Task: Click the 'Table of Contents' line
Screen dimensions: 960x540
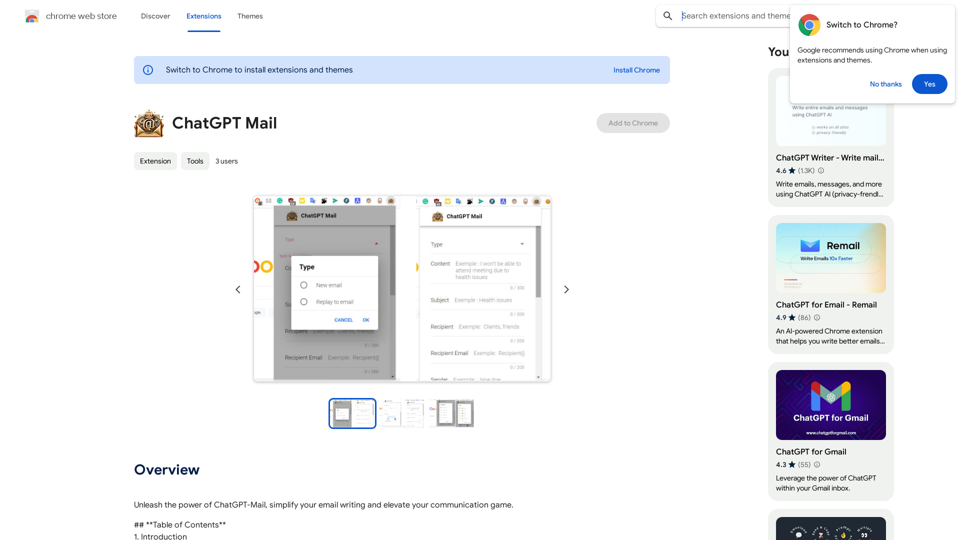Action: tap(180, 525)
